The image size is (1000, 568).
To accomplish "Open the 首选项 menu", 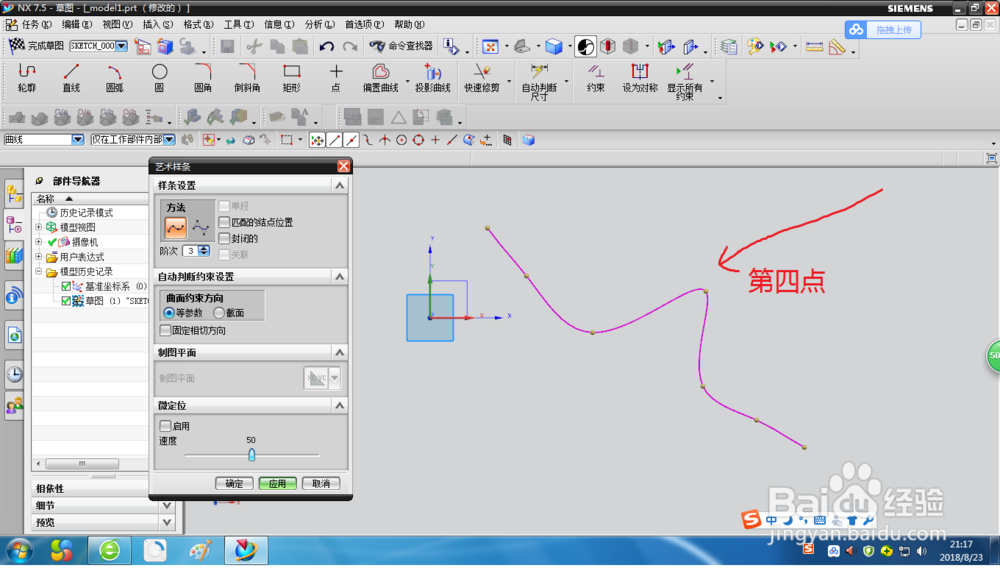I will 364,24.
